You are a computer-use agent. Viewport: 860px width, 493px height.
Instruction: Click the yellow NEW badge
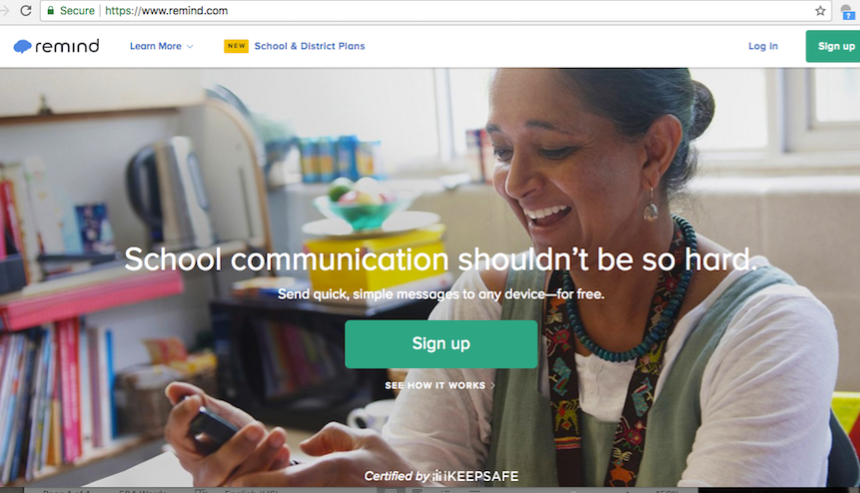236,46
